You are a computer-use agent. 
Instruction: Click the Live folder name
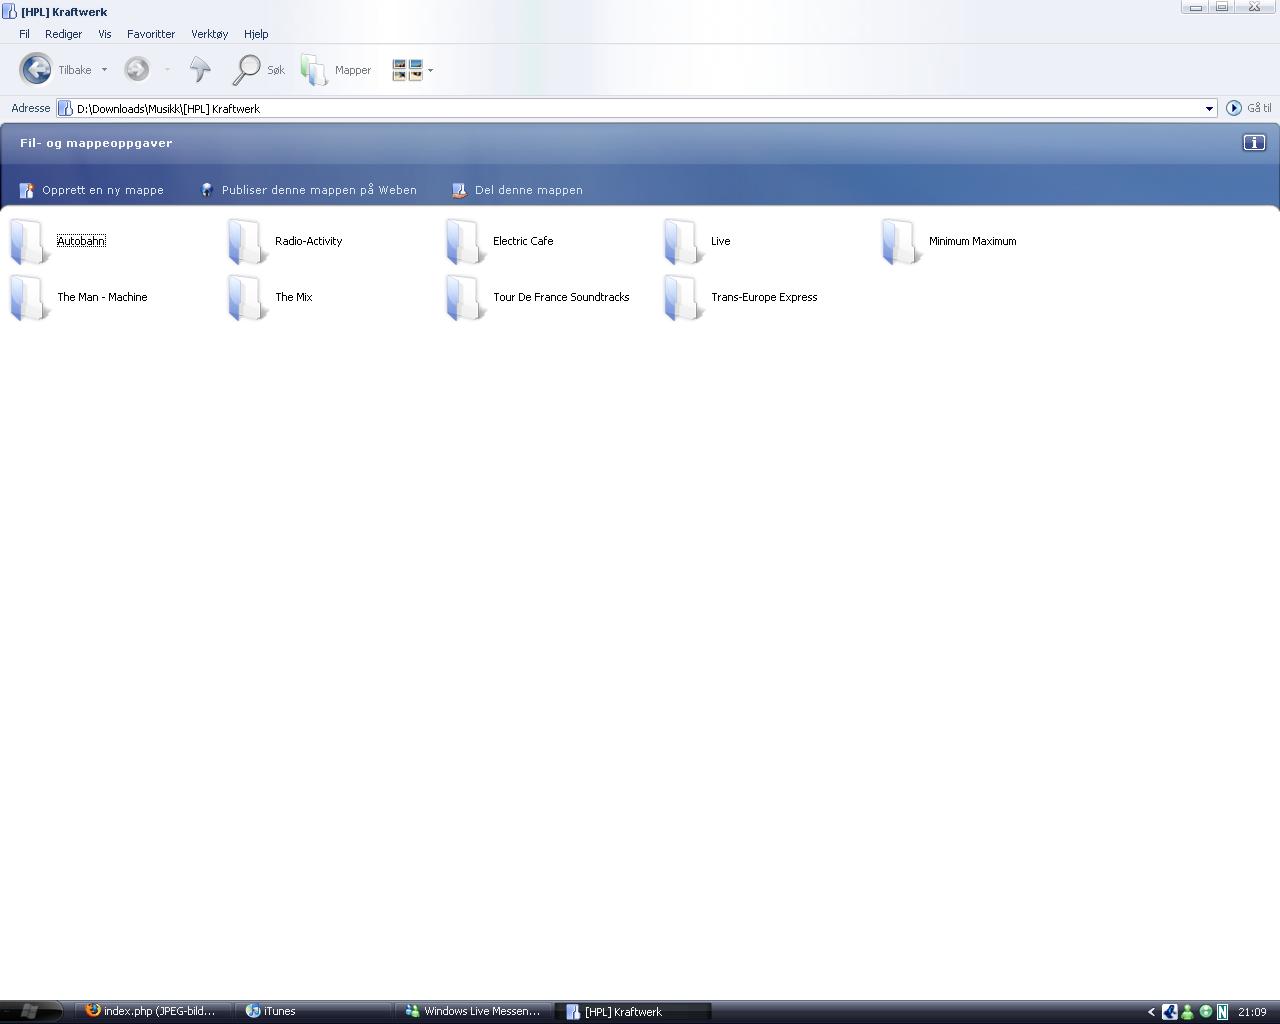720,241
